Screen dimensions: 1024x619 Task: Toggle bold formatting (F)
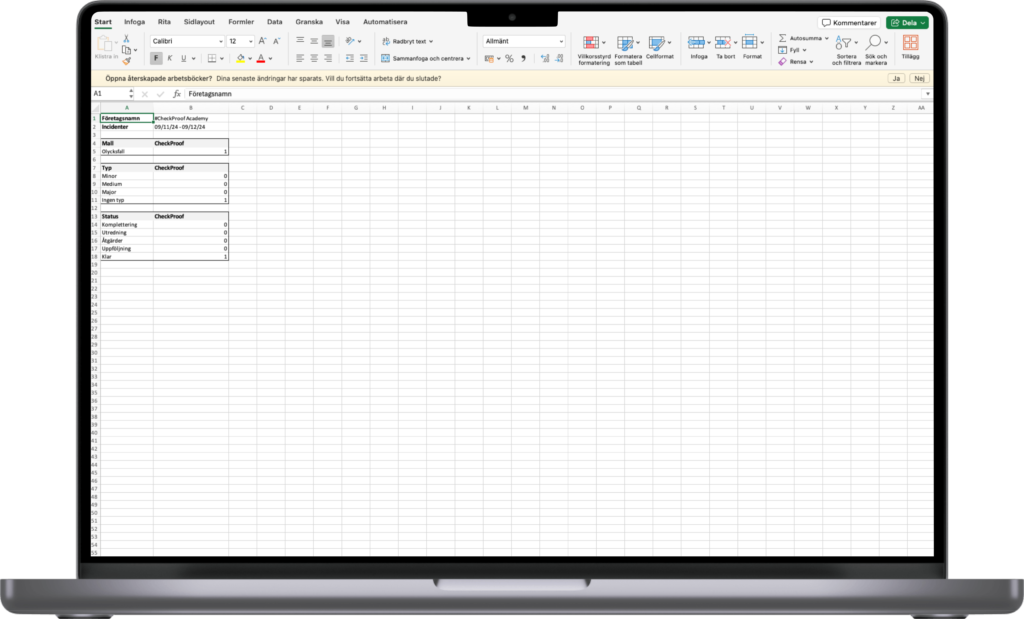[156, 59]
